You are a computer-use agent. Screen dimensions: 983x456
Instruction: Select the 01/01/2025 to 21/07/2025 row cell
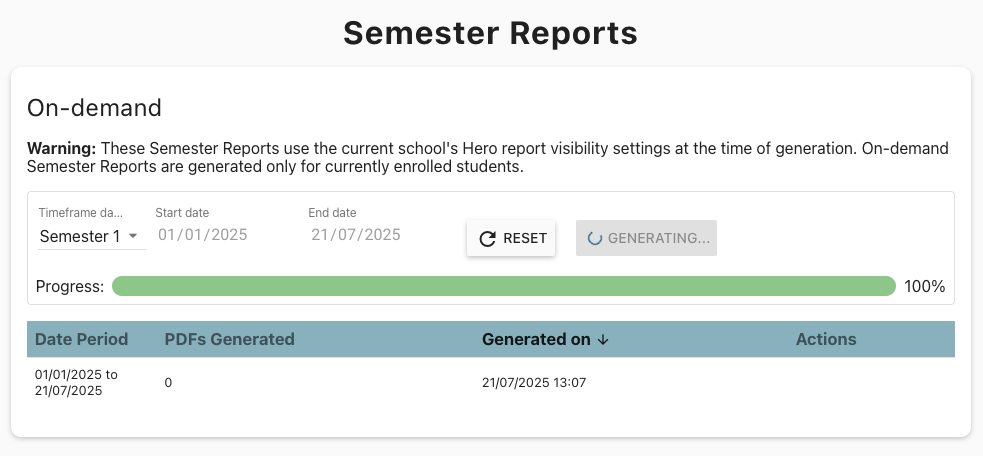pos(76,382)
